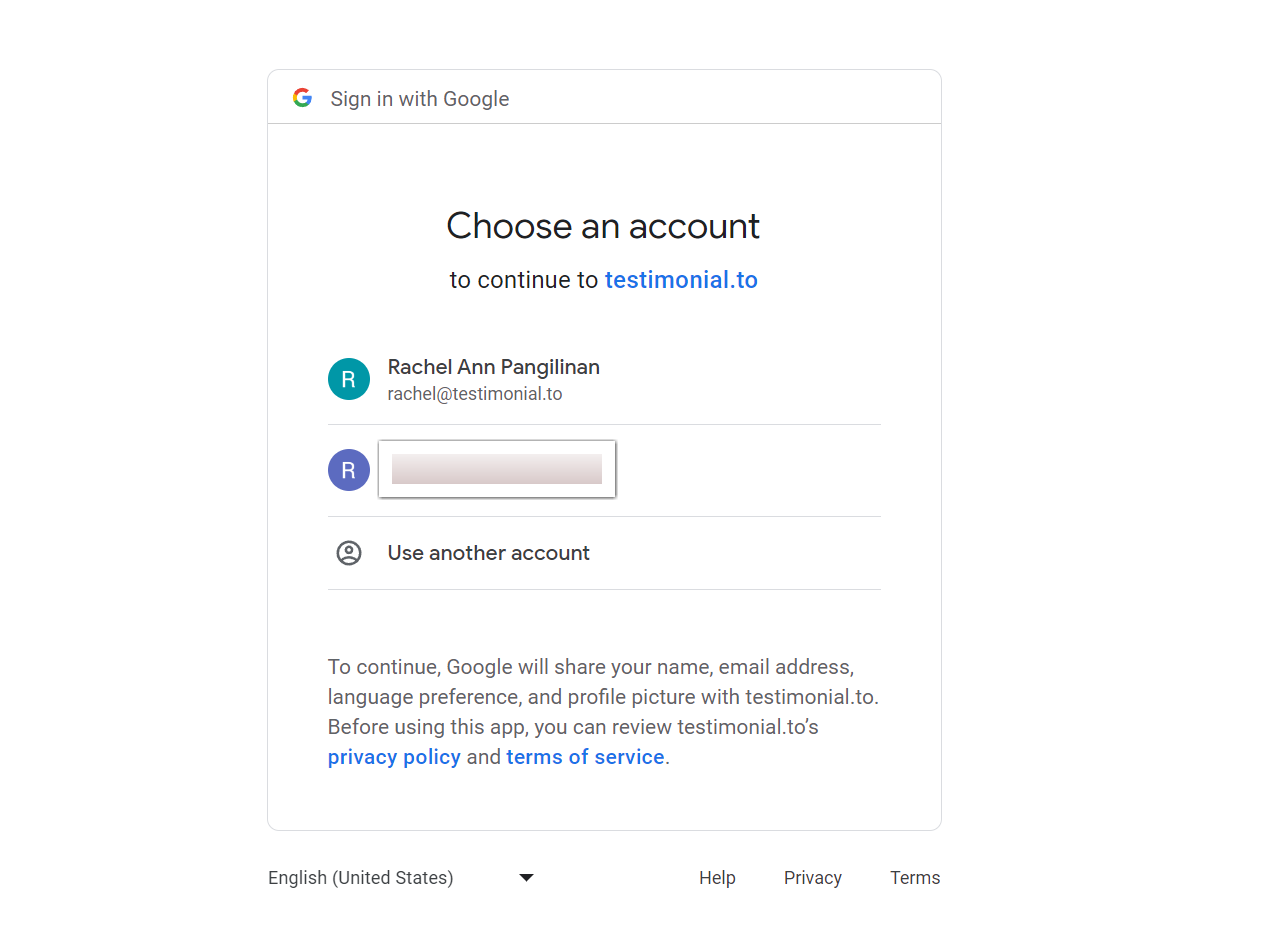Click the black language dropdown arrow

coord(527,878)
